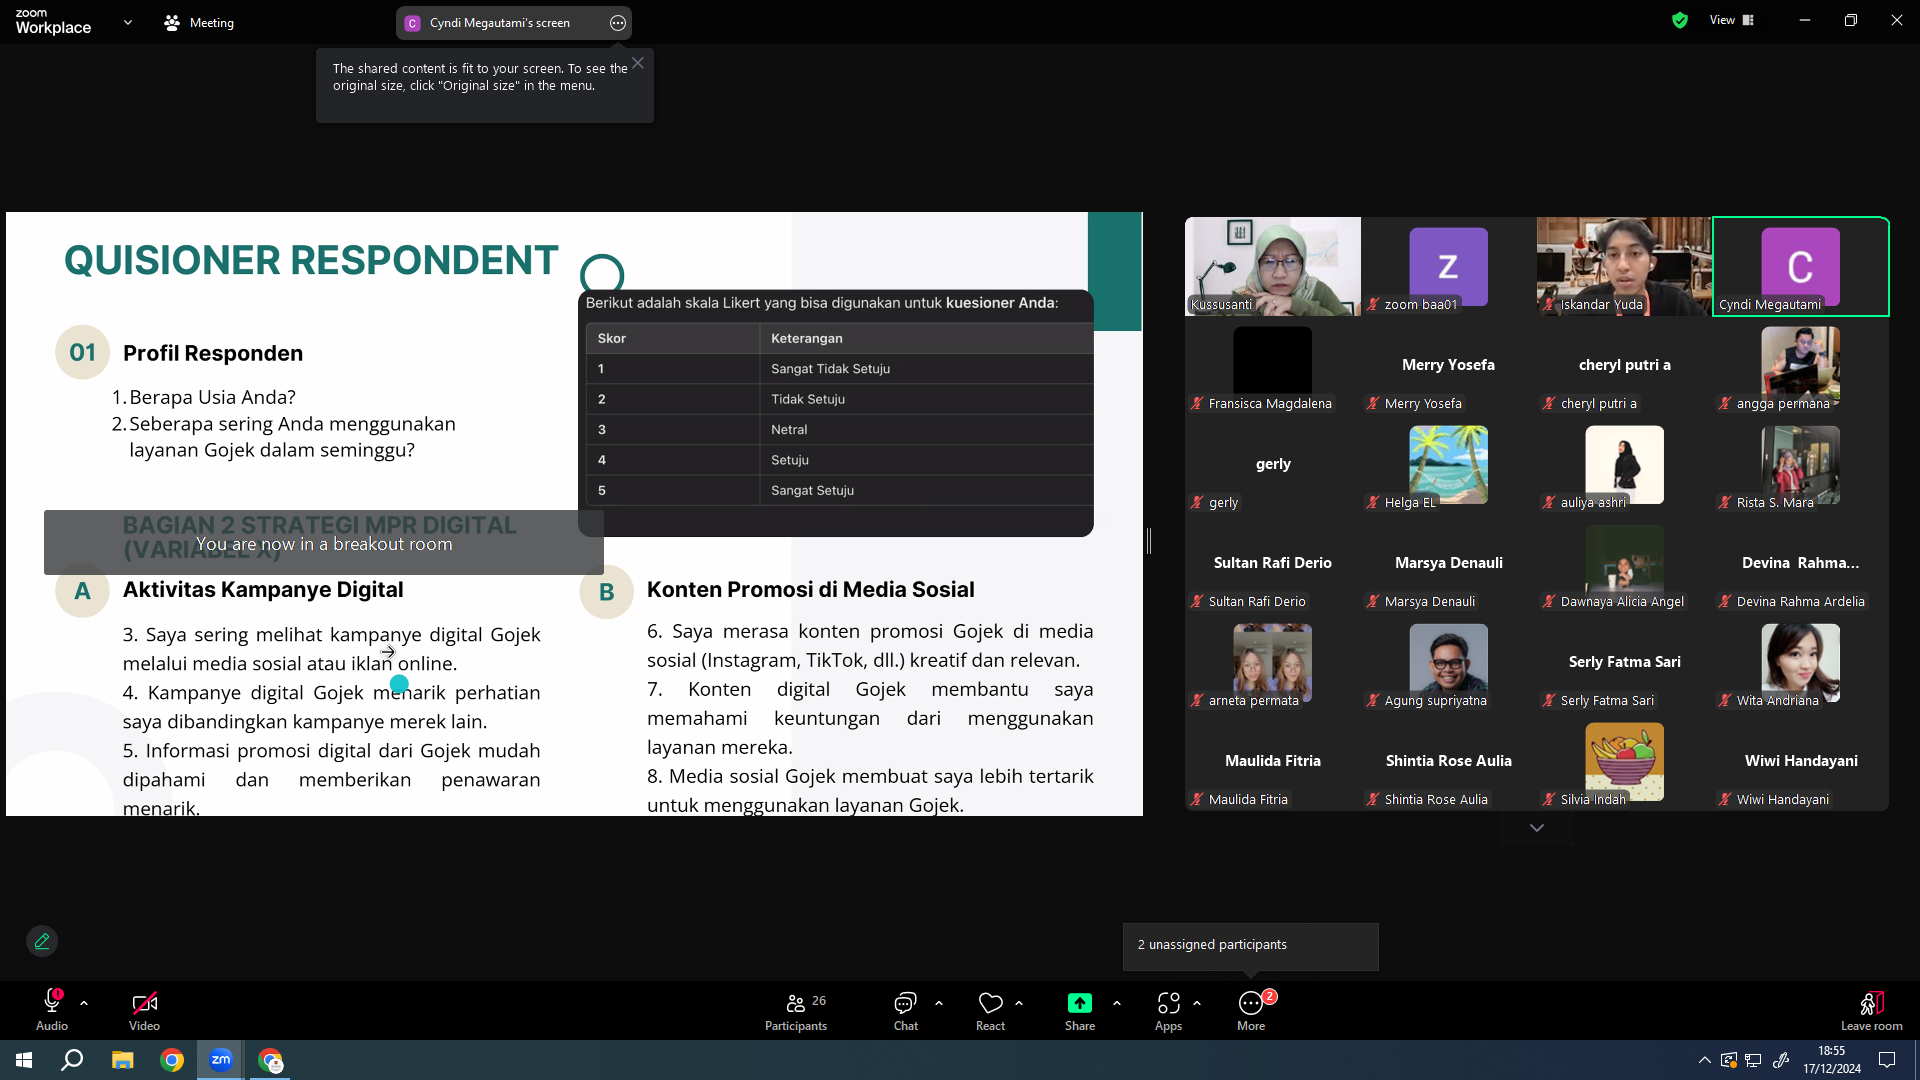Open the network icon in system tray
The image size is (1920, 1080).
(x=1753, y=1060)
